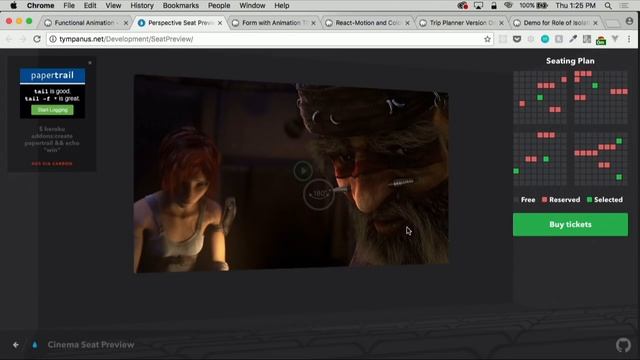Close the Functional Animation tab
Image resolution: width=640 pixels, height=360 pixels.
(x=126, y=23)
